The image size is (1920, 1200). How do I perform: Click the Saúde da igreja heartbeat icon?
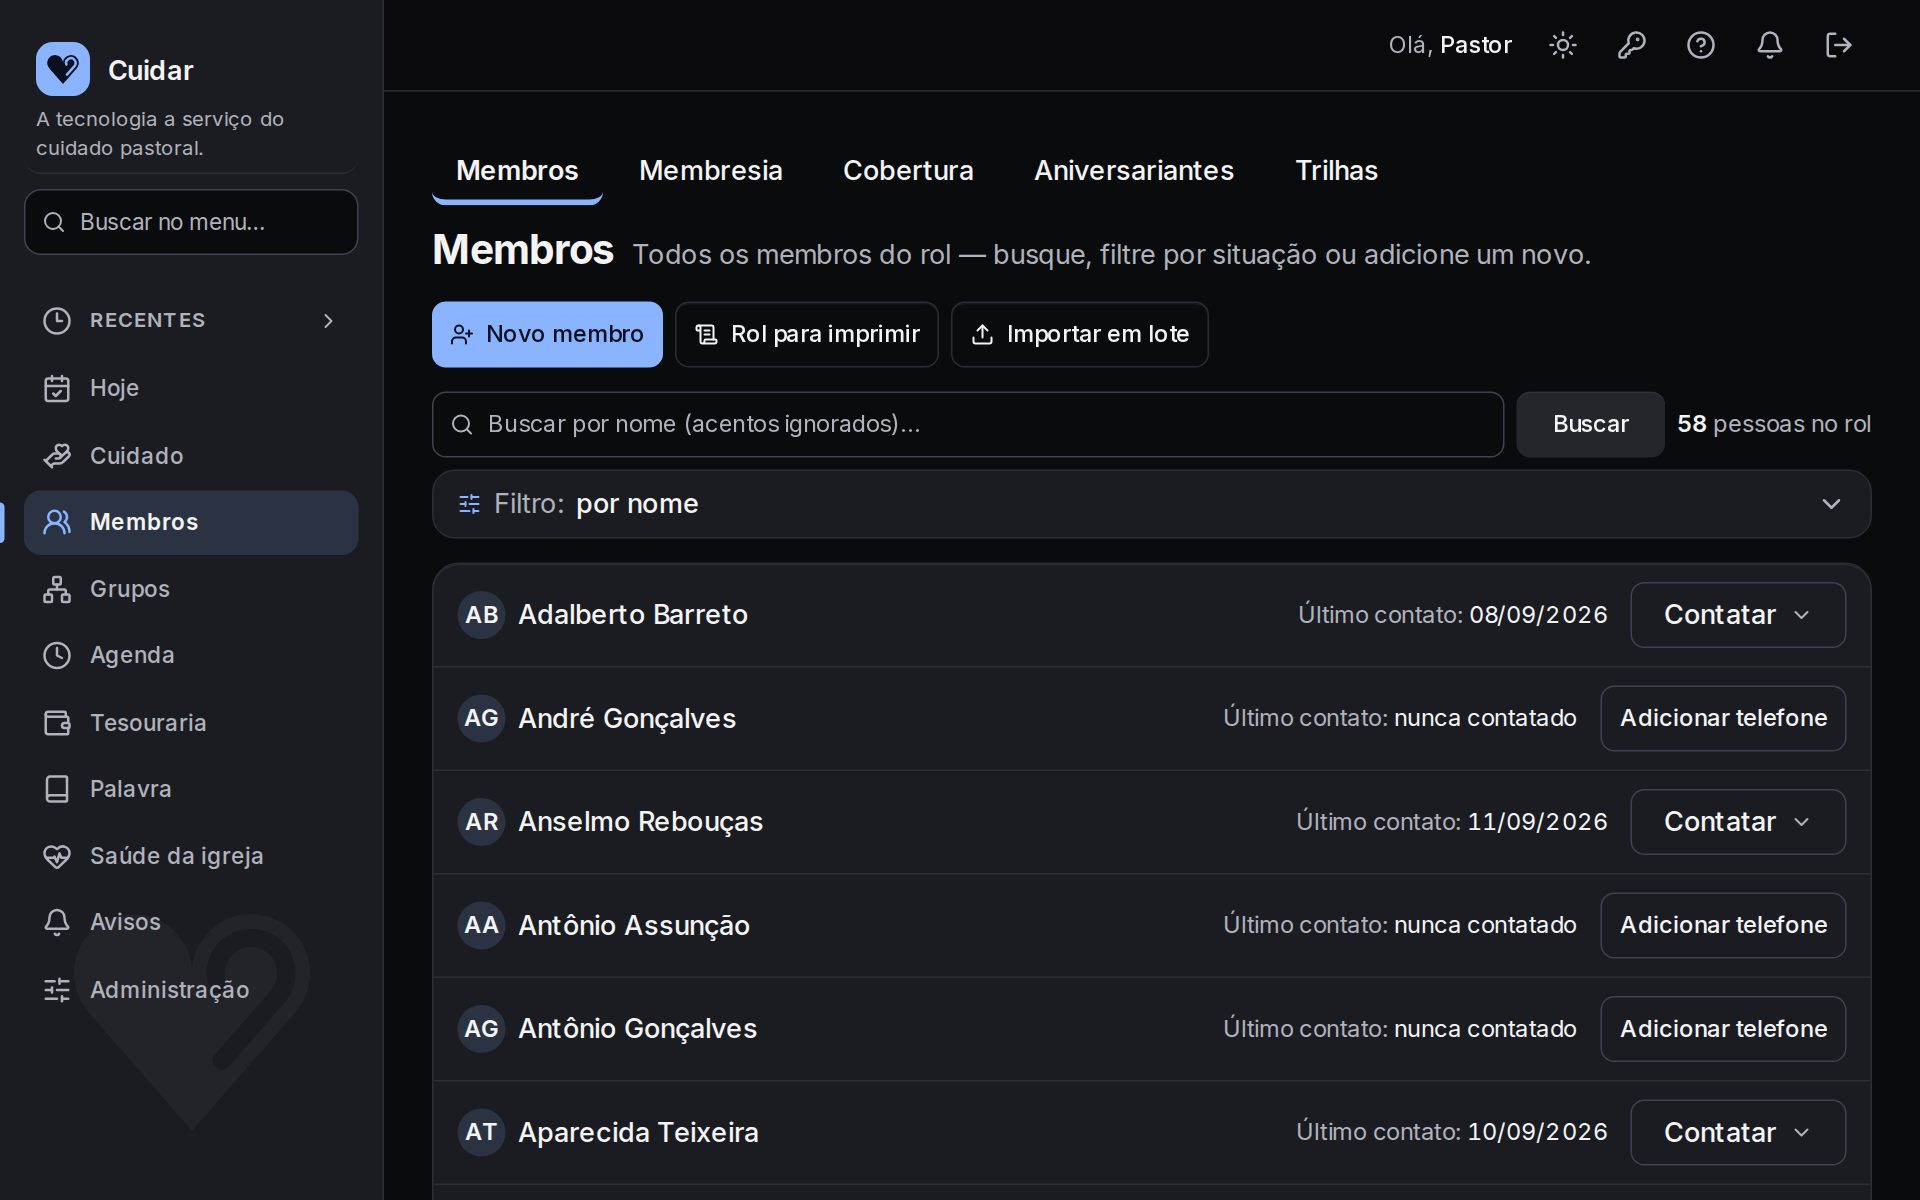(x=57, y=856)
